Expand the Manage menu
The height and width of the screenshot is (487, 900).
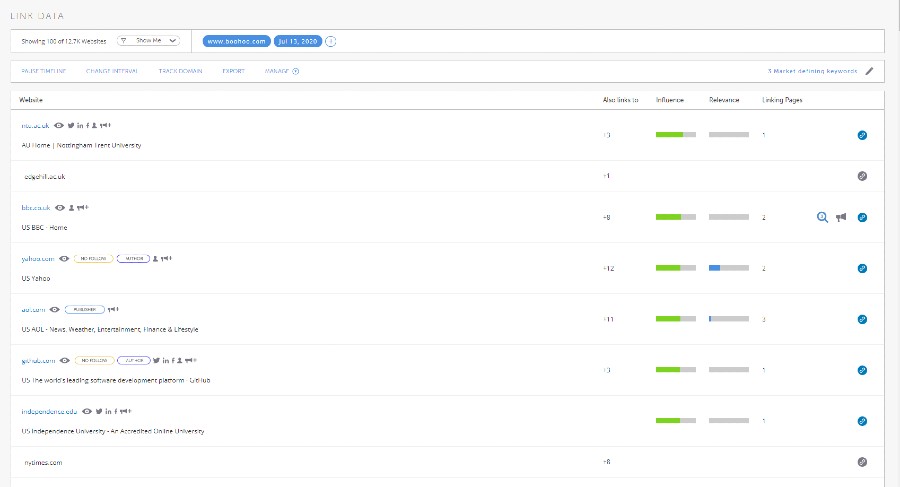(x=282, y=71)
